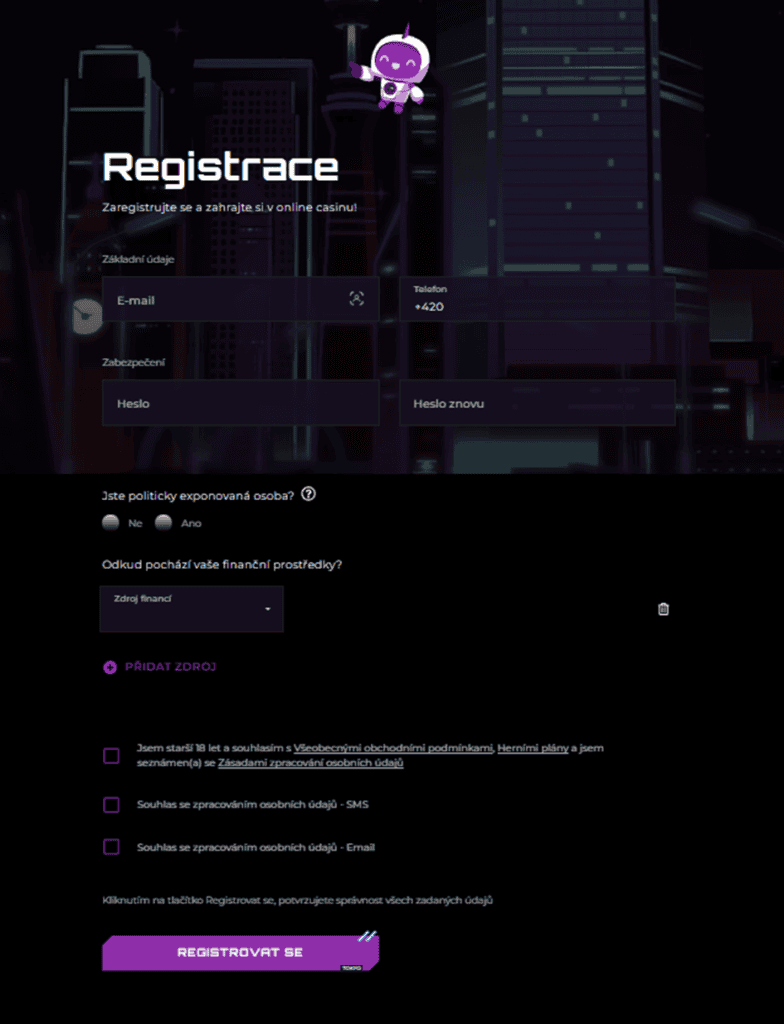Open the Herními plány link
Image resolution: width=784 pixels, height=1024 pixels.
(533, 748)
